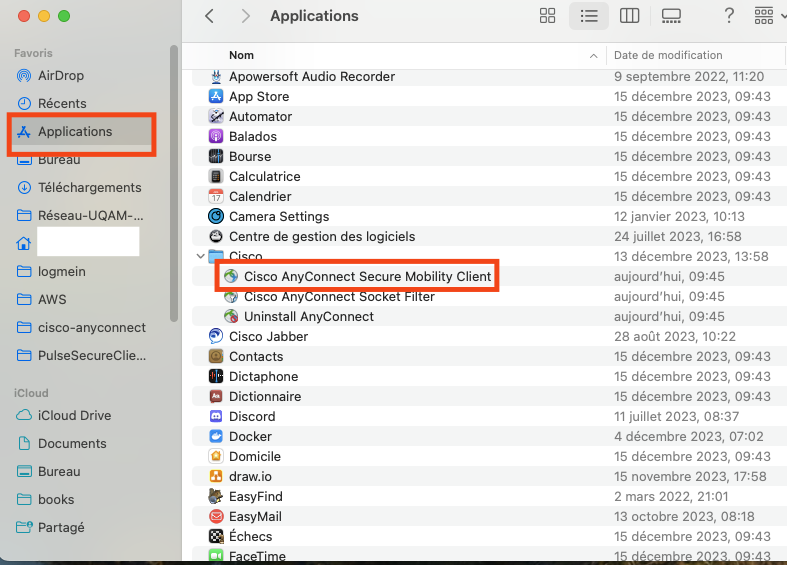Go forward with the right chevron

point(245,16)
